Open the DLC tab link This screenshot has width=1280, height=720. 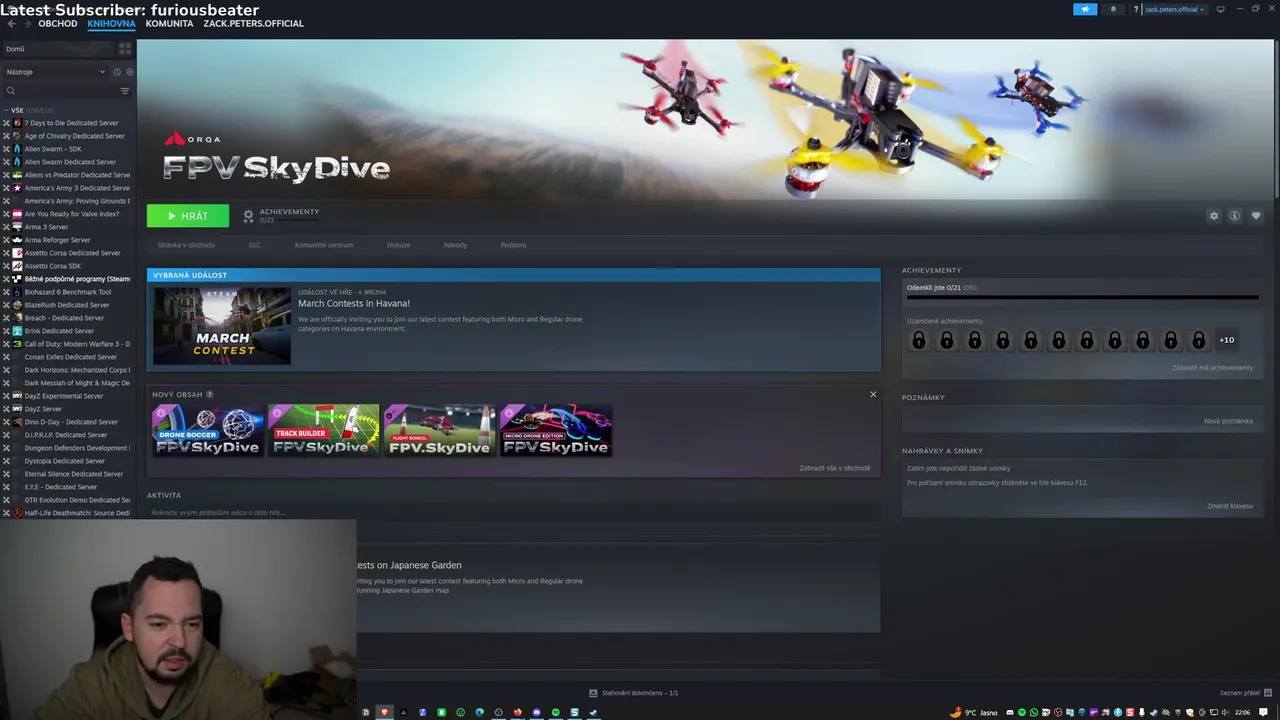pos(255,245)
